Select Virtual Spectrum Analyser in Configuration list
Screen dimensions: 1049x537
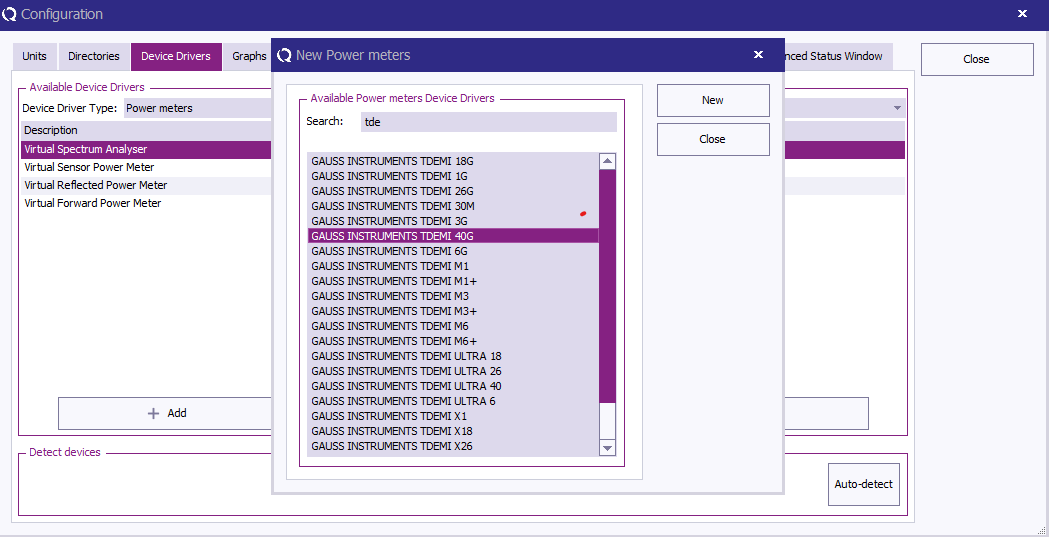[x=147, y=149]
